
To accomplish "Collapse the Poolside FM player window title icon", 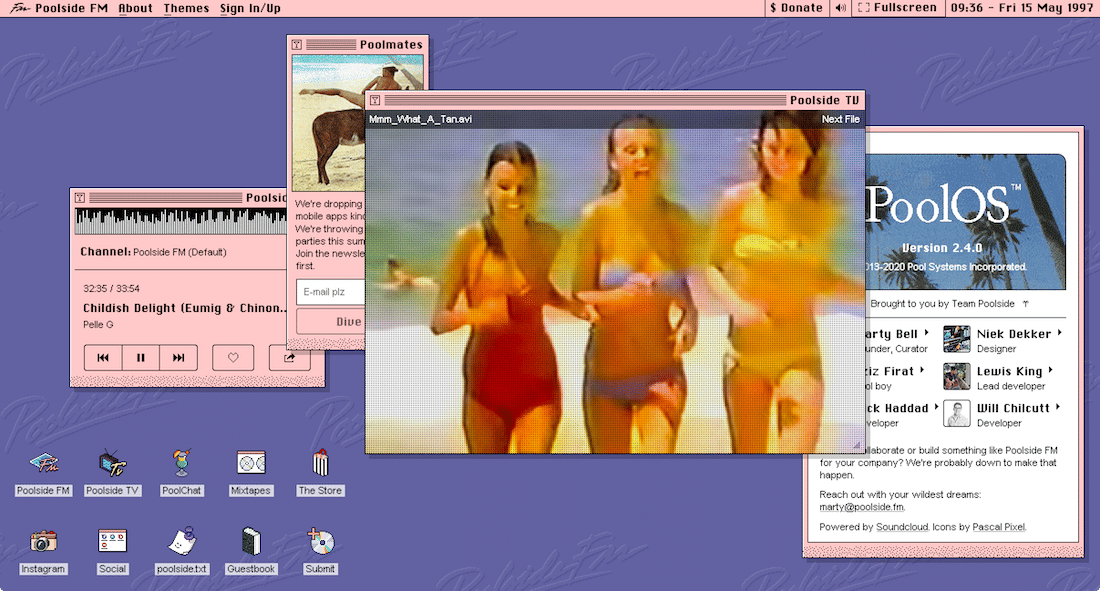I will 80,198.
